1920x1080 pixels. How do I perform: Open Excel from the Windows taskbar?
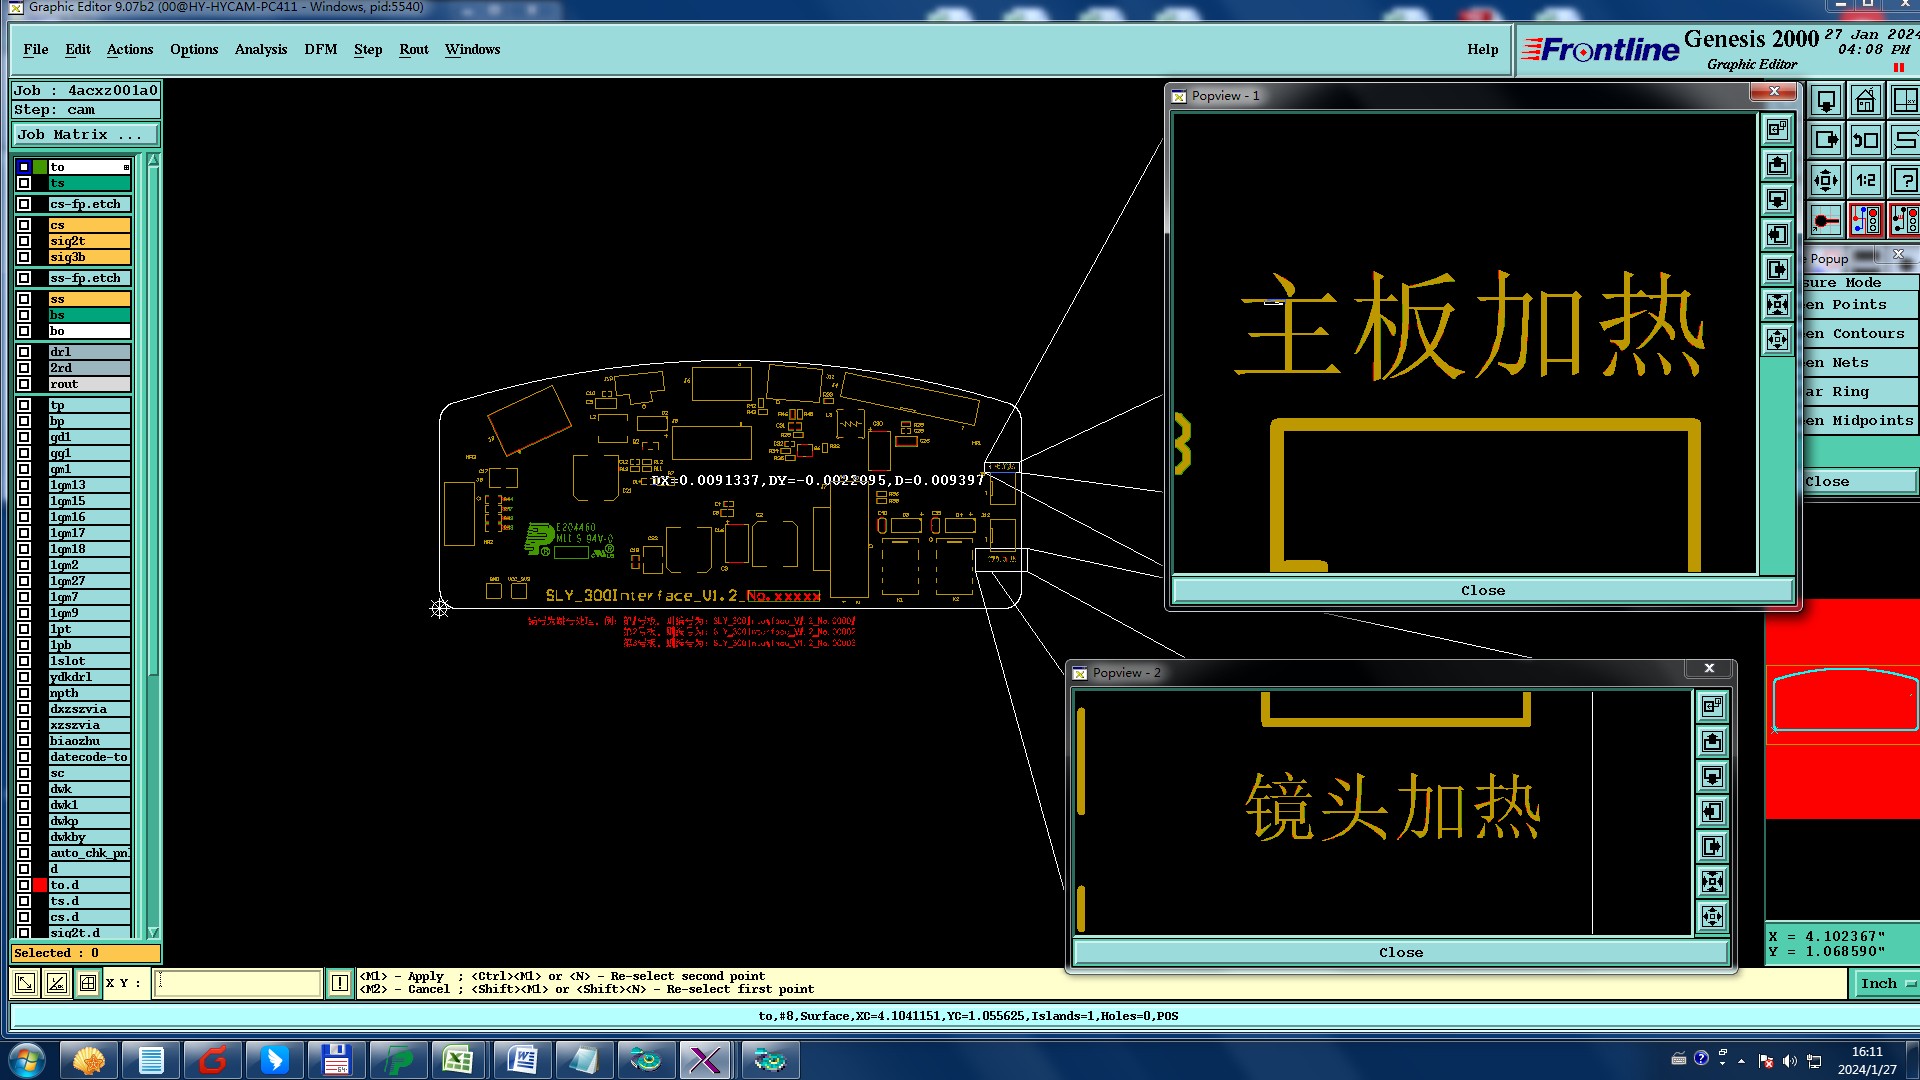pyautogui.click(x=458, y=1060)
